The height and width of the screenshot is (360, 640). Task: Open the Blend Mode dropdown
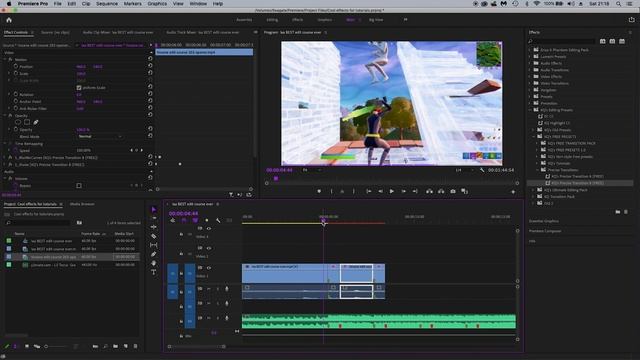(x=100, y=136)
